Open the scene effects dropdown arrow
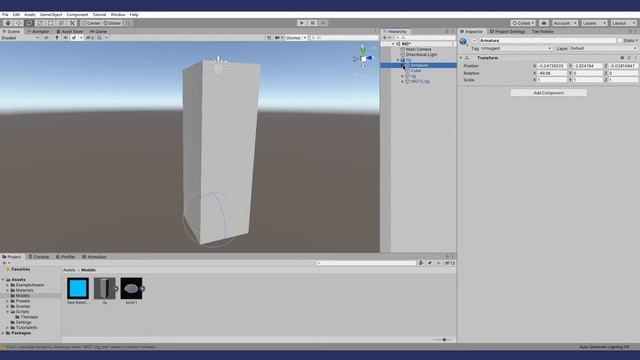Image resolution: width=640 pixels, height=360 pixels. pos(81,38)
